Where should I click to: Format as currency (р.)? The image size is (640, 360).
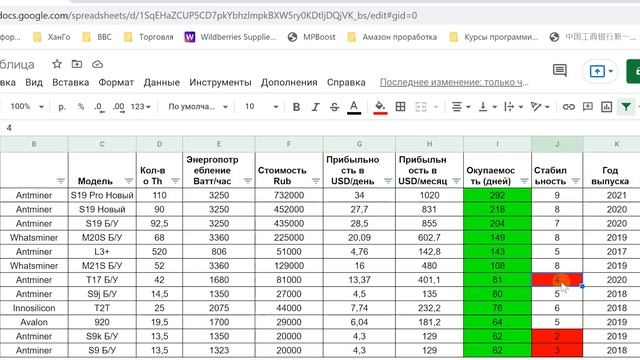click(x=62, y=107)
